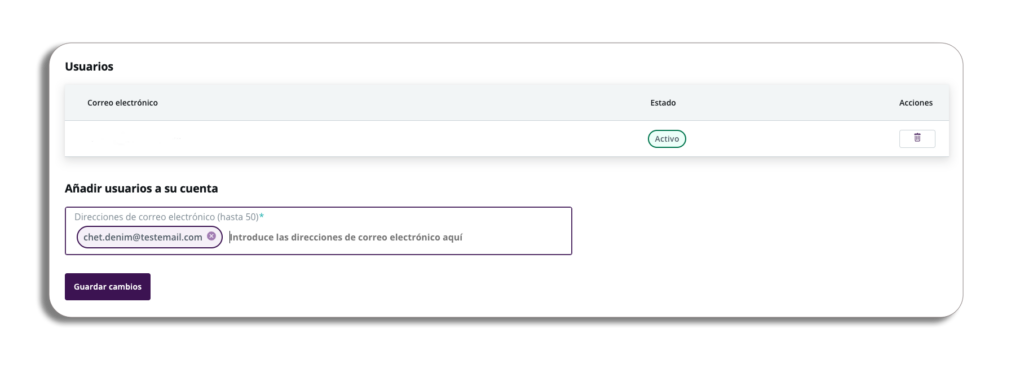Click the chet.denim@testemail.com email chip text
The height and width of the screenshot is (372, 1024).
coord(143,237)
